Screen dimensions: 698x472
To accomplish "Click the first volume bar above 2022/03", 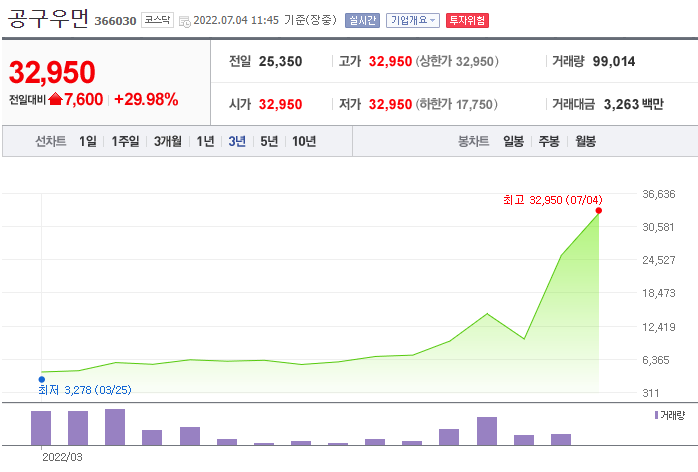I will [41, 428].
